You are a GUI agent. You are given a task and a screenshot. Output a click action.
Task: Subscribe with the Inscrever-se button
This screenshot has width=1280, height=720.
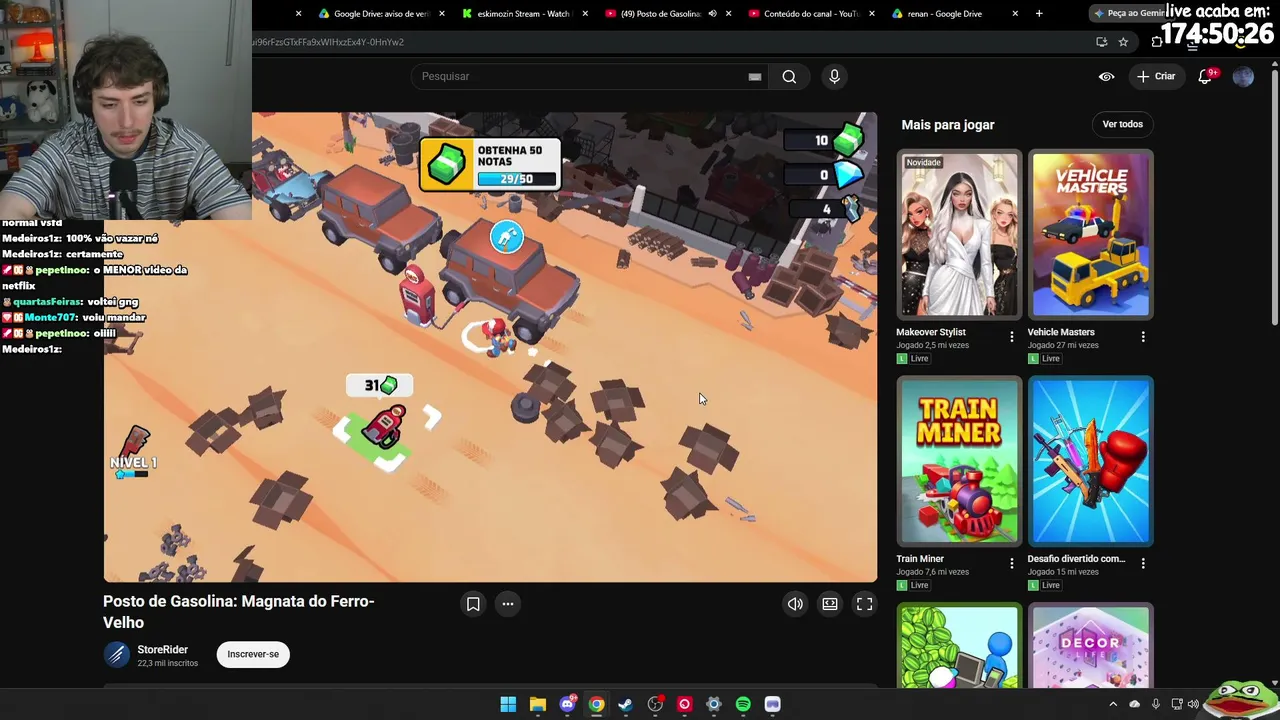(x=253, y=654)
